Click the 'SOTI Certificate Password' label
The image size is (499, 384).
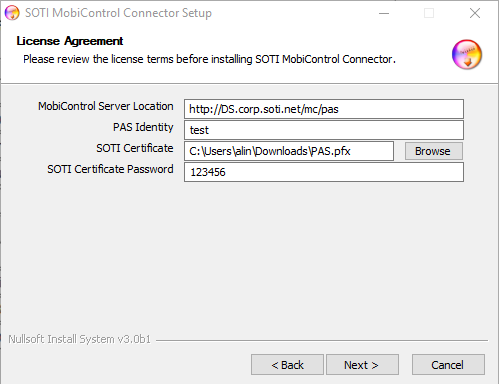tap(110, 169)
